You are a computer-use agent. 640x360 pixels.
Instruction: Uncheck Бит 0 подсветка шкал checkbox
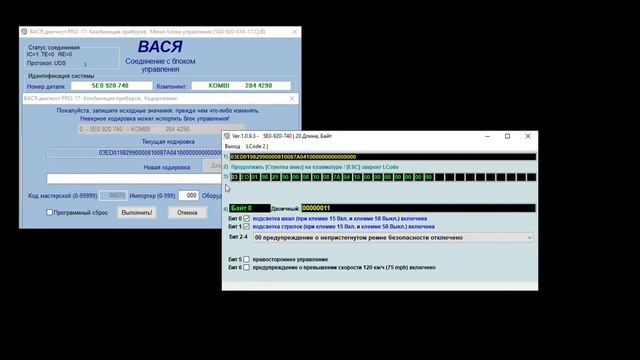[x=247, y=219]
